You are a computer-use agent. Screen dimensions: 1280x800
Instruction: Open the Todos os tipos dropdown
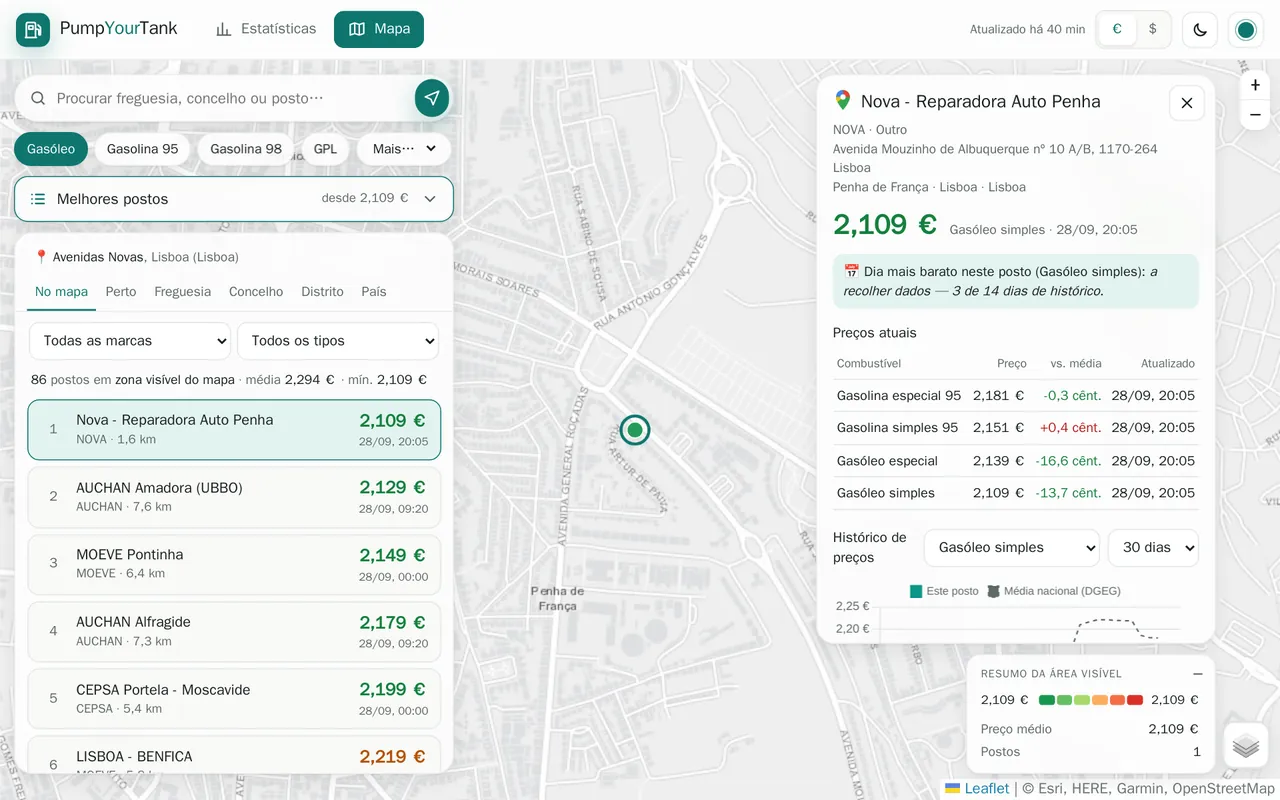(338, 341)
